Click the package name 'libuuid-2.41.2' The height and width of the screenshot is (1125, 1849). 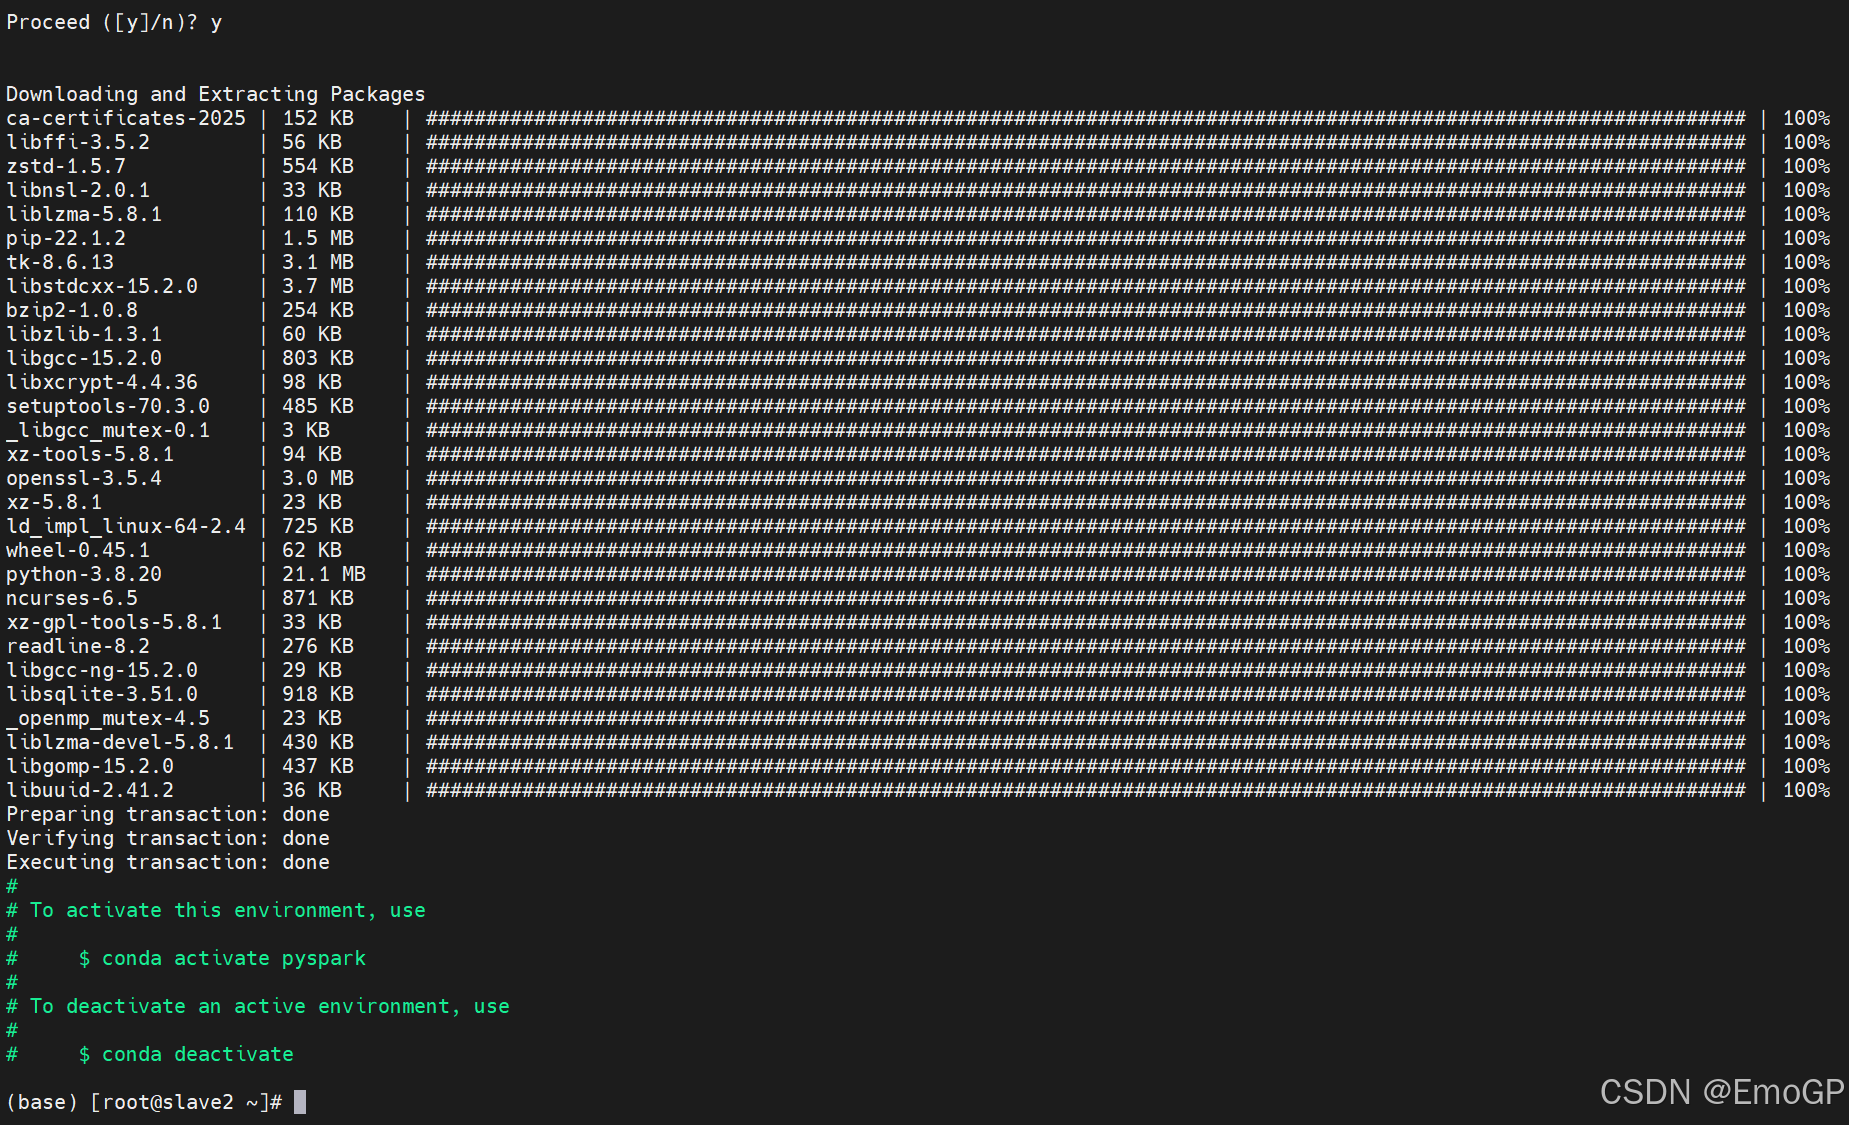[90, 790]
